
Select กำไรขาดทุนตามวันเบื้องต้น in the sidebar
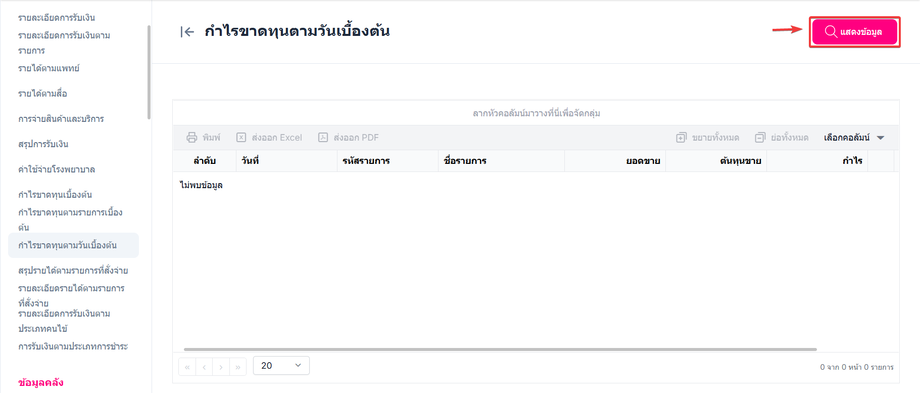tap(73, 245)
